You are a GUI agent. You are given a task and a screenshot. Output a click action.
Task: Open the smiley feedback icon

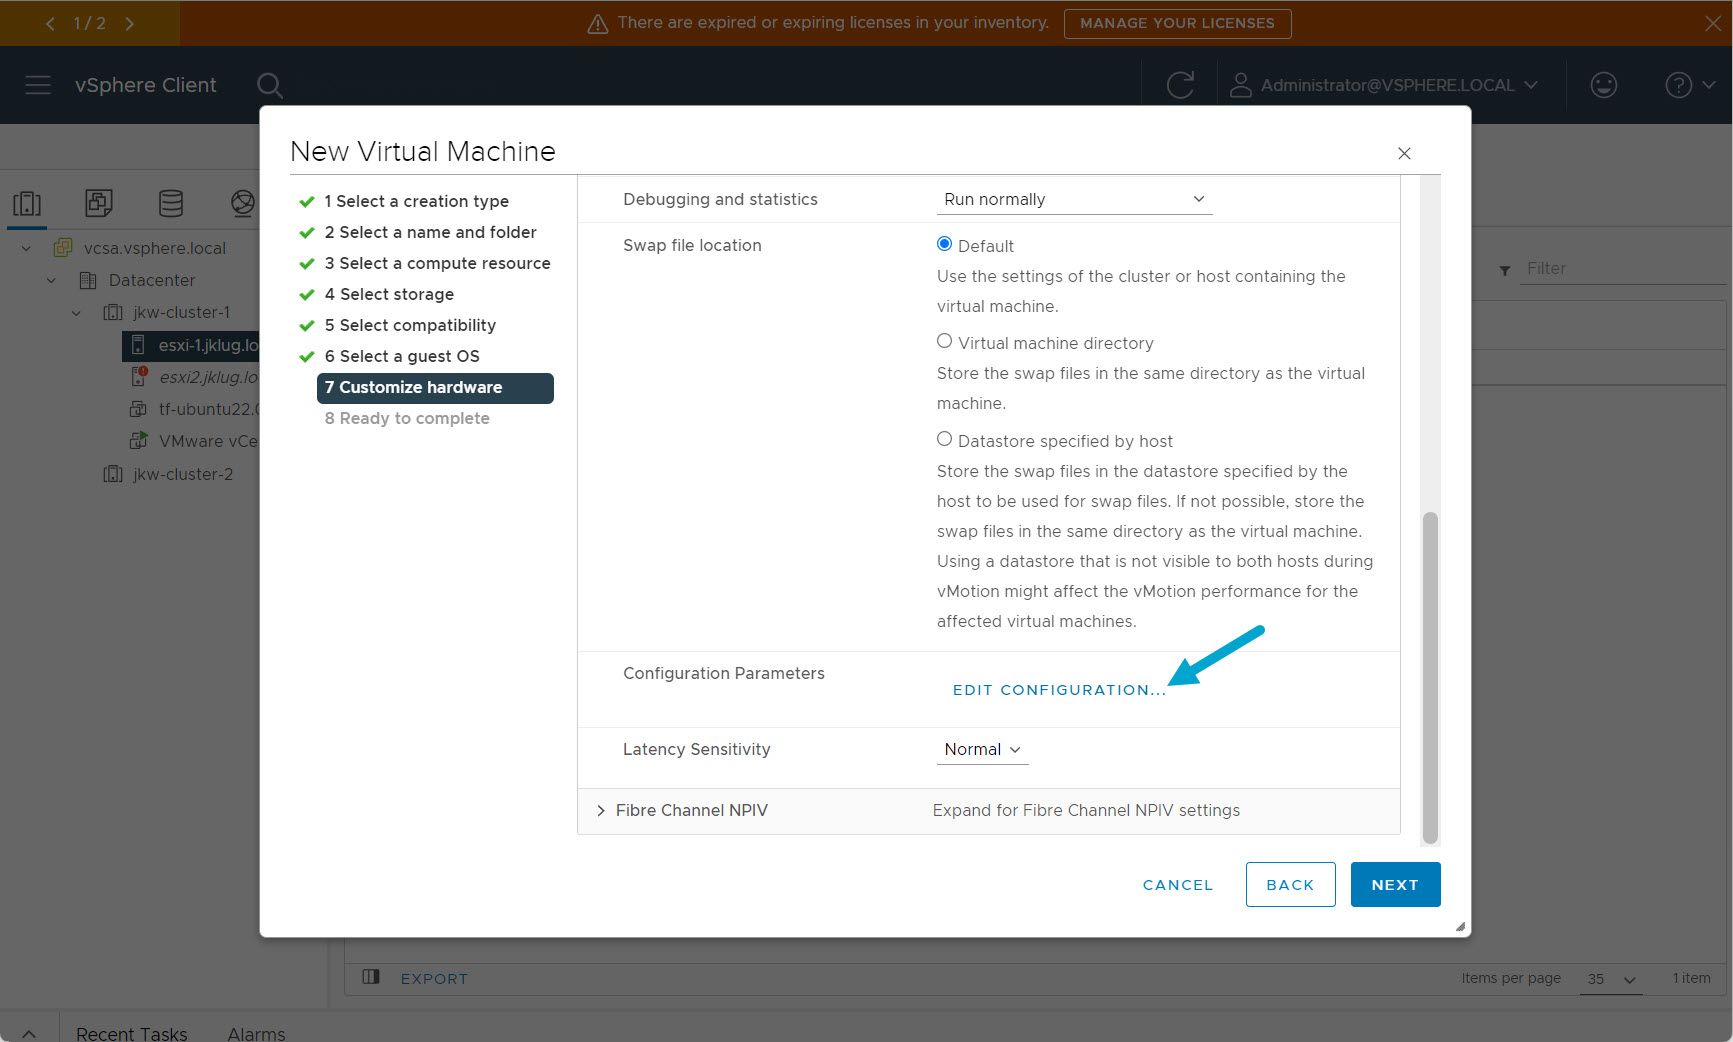[1603, 85]
